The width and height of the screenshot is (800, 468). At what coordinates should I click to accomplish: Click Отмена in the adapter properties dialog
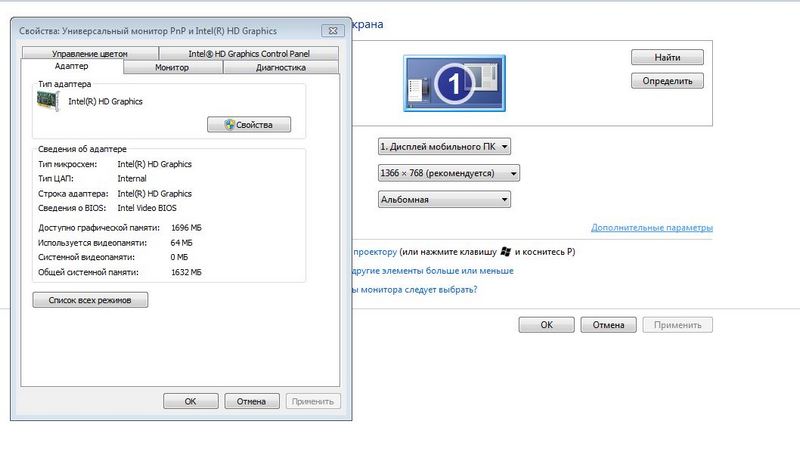point(251,401)
